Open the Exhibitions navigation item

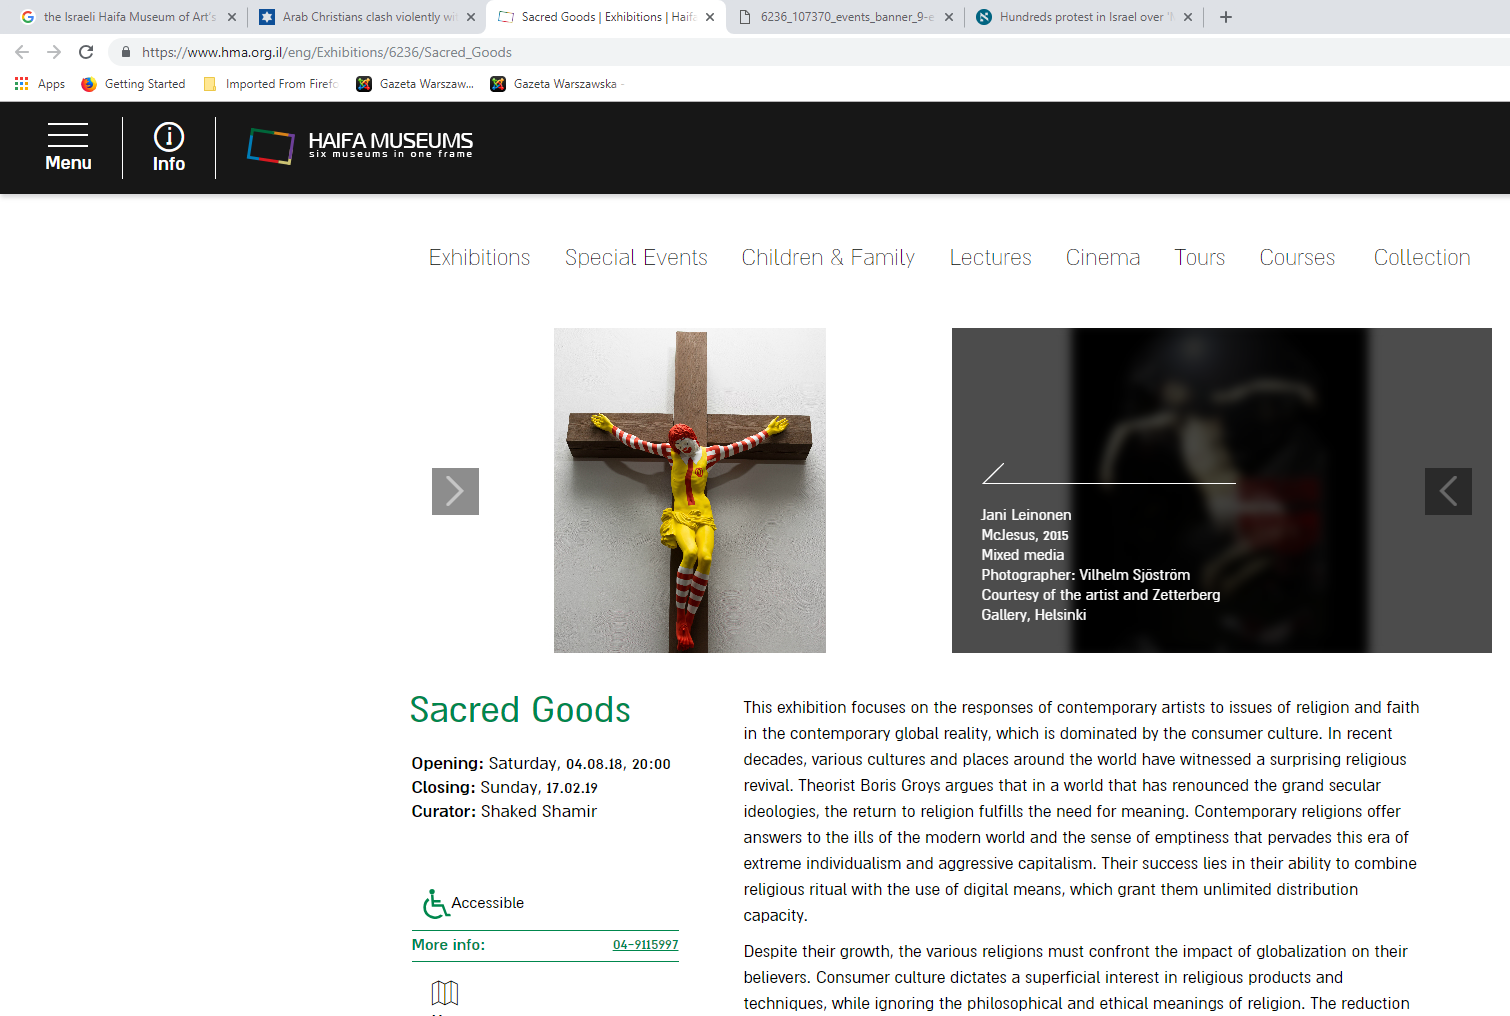coord(479,258)
